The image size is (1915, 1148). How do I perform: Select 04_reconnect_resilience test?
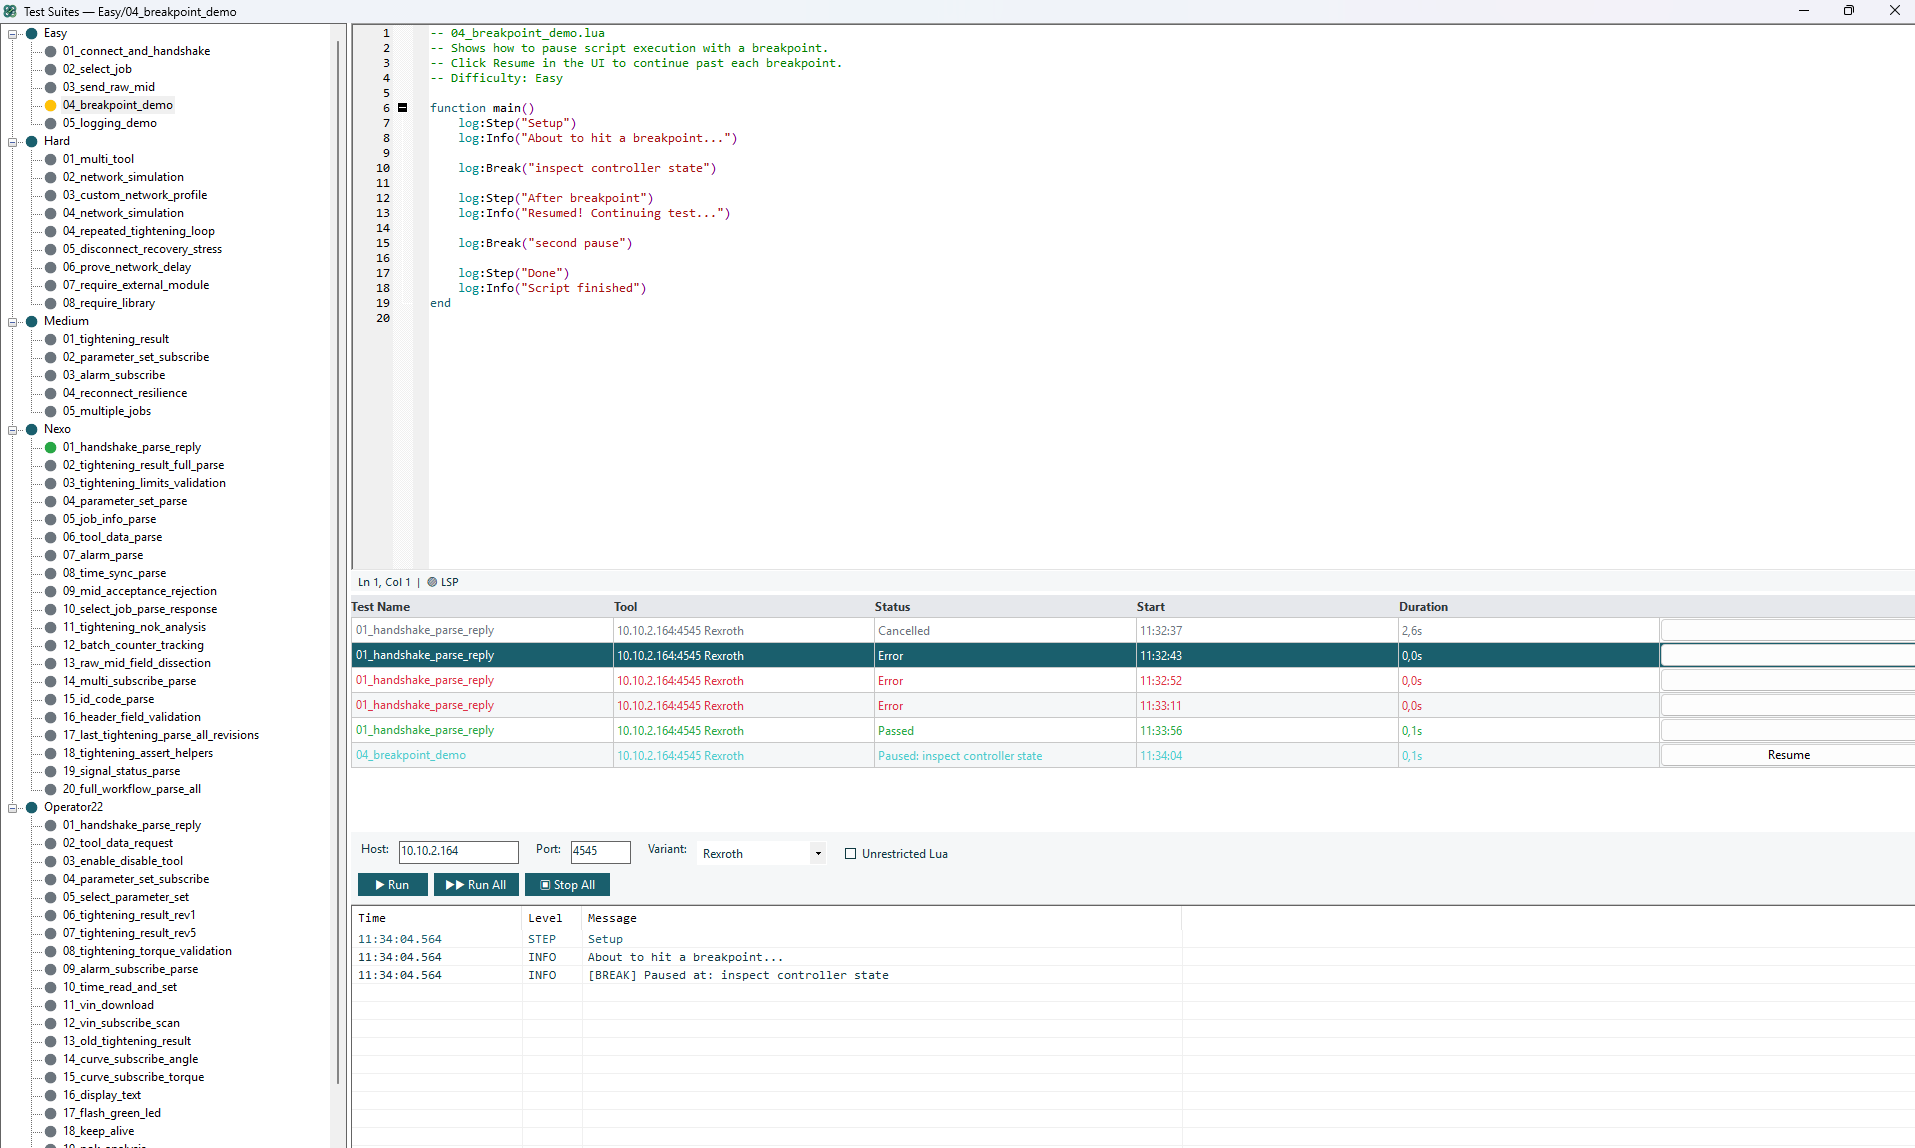pos(125,393)
